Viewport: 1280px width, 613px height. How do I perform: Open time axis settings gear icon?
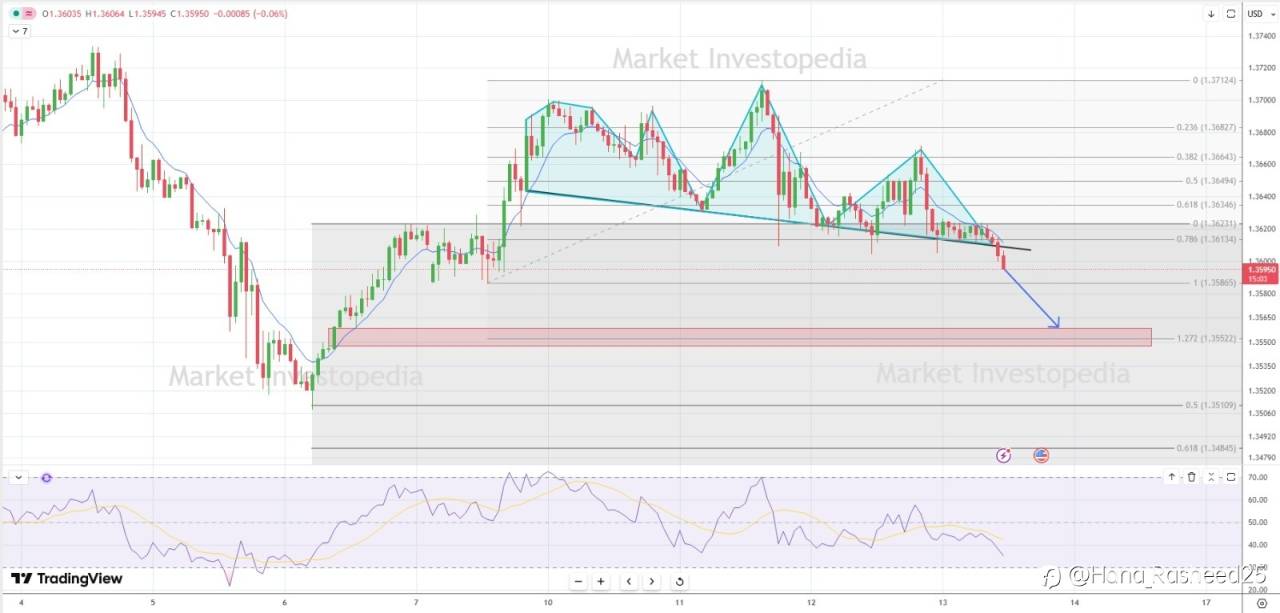click(x=1260, y=604)
